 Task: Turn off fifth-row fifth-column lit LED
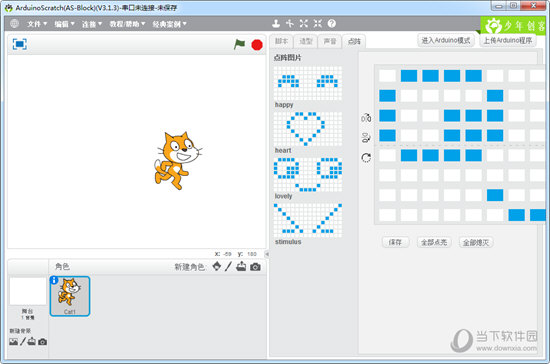[x=474, y=155]
